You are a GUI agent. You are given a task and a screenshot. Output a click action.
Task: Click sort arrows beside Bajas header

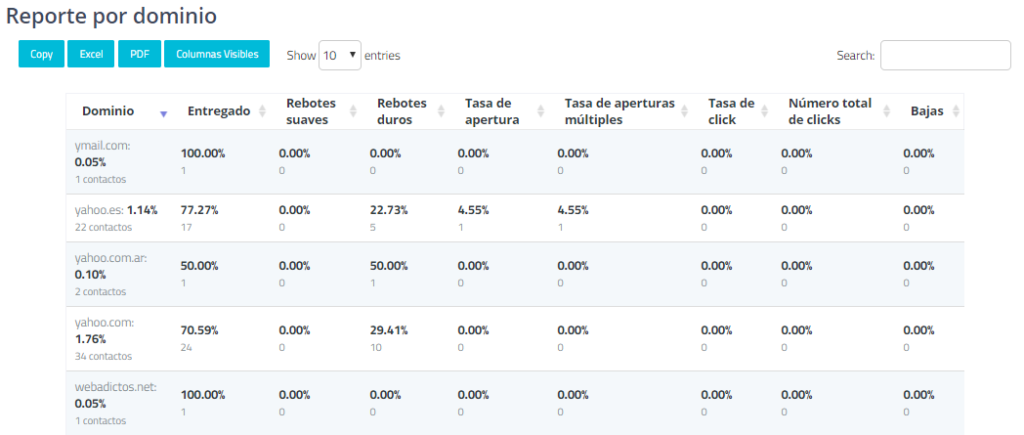click(x=955, y=111)
